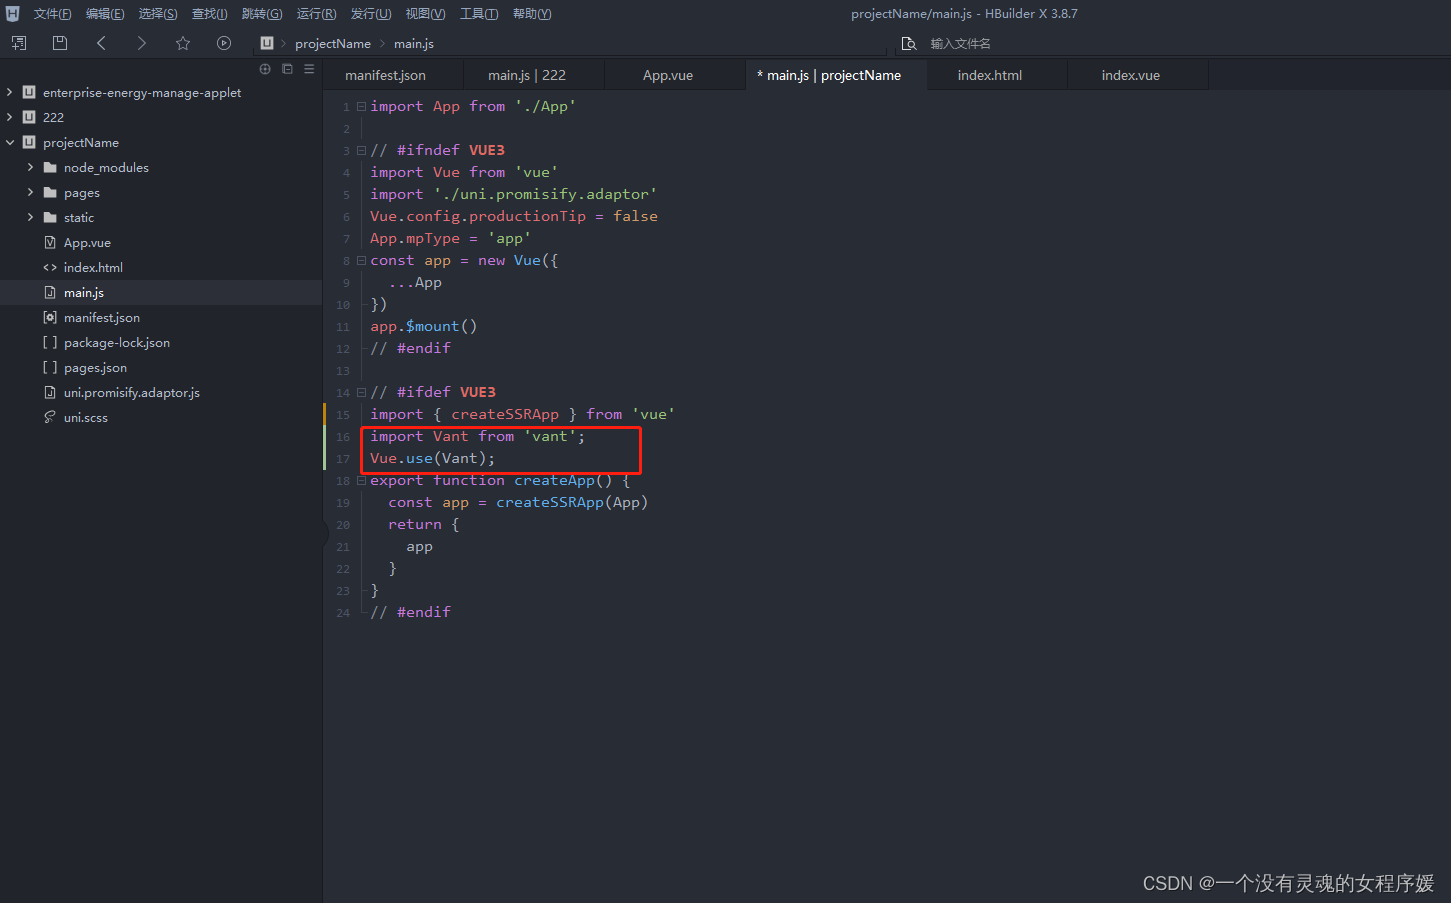Click the project icon beside projectName
This screenshot has height=903, width=1451.
point(29,142)
